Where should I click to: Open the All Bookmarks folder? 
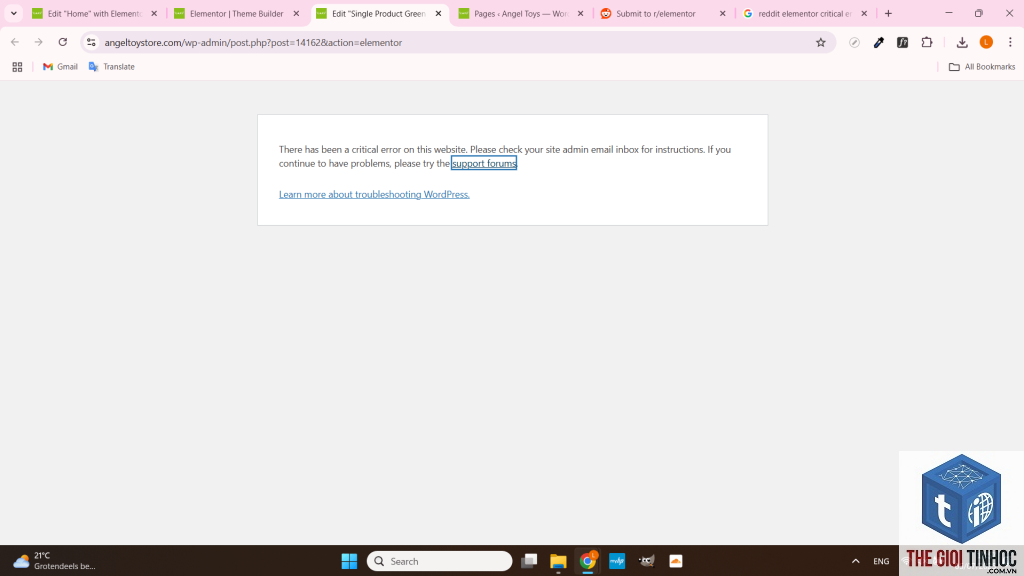pyautogui.click(x=982, y=67)
